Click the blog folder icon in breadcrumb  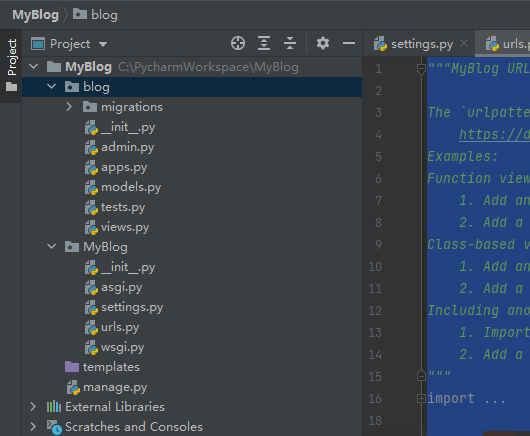[80, 14]
